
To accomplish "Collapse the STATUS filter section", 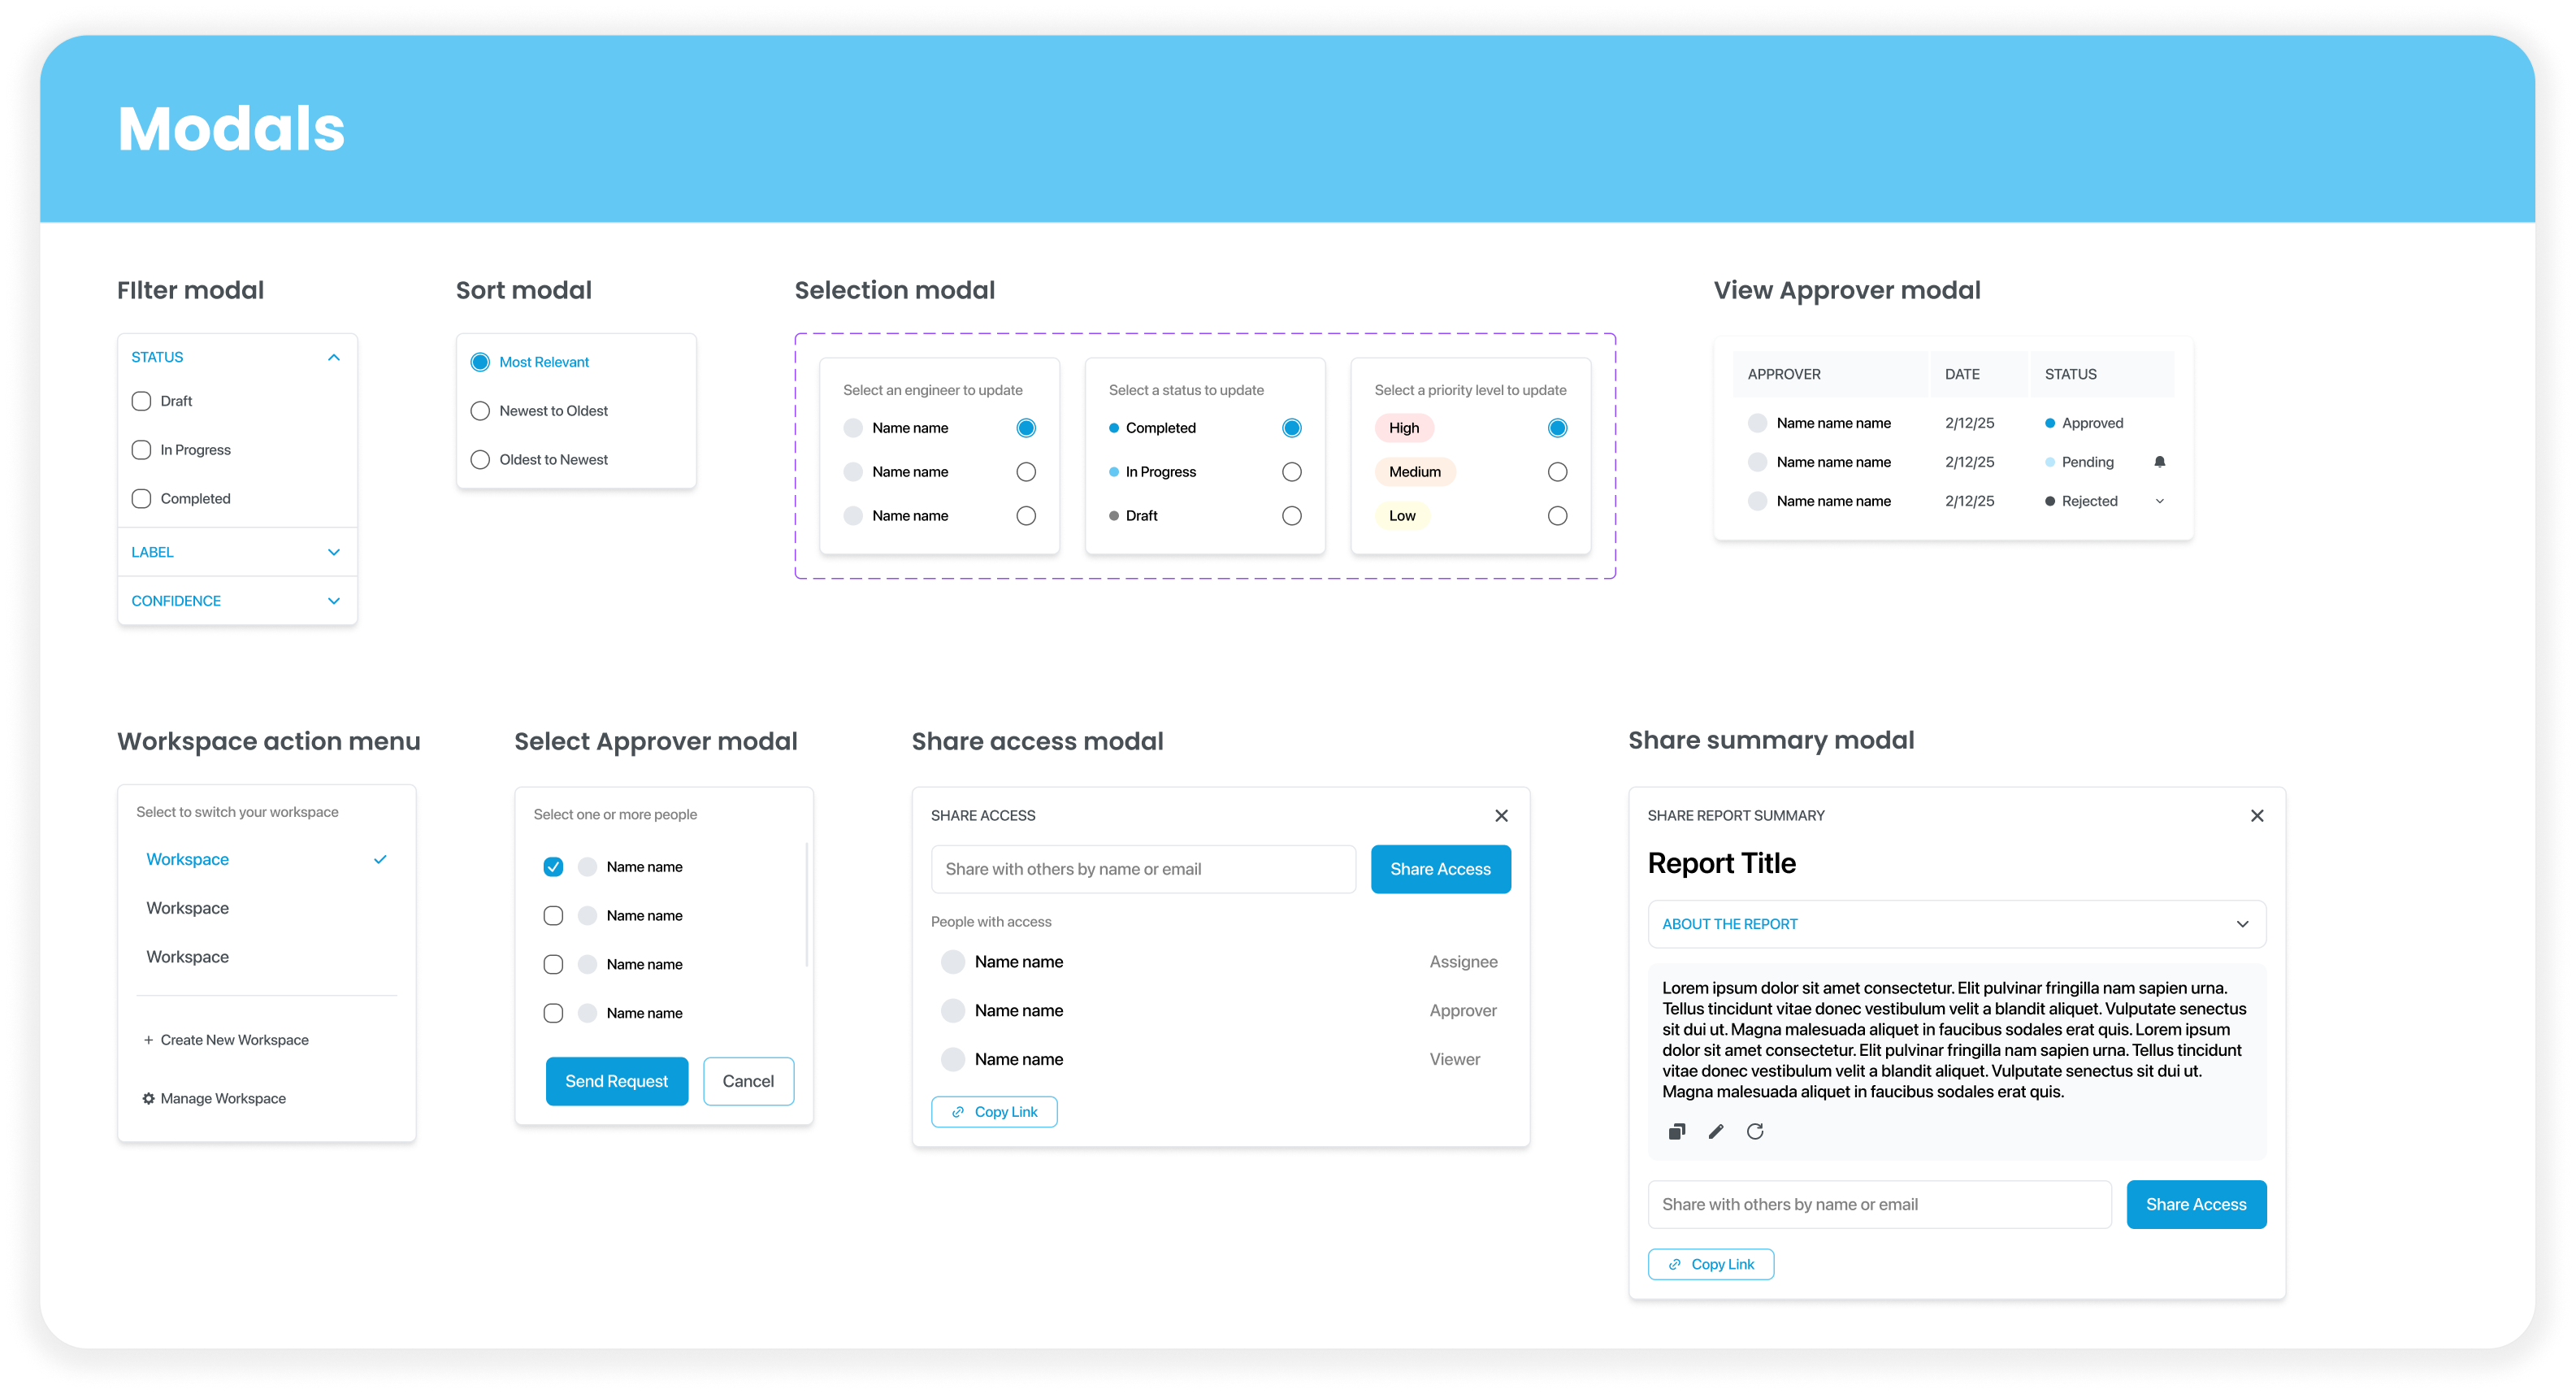I will [x=334, y=357].
